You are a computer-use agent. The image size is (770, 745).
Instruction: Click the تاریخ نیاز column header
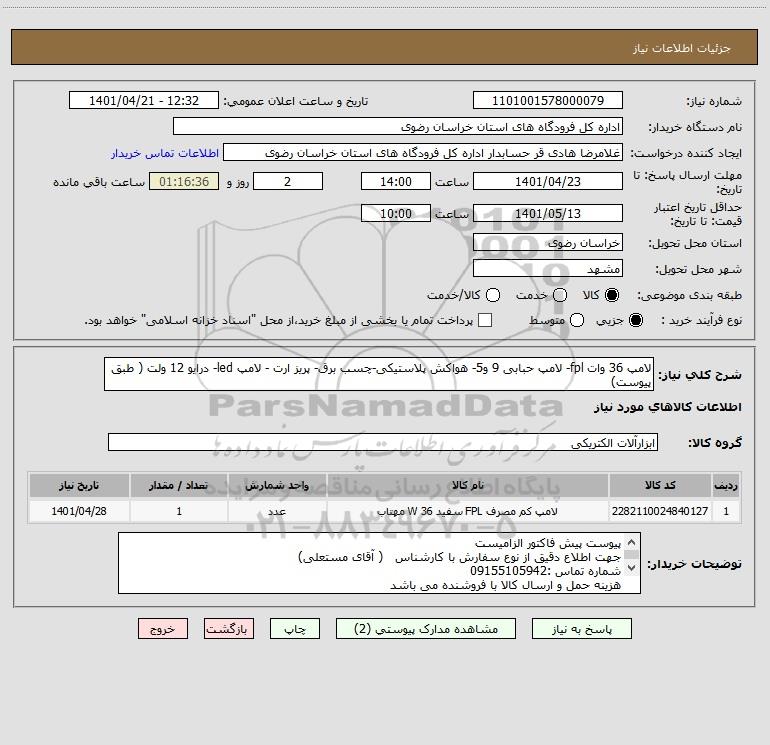click(79, 485)
